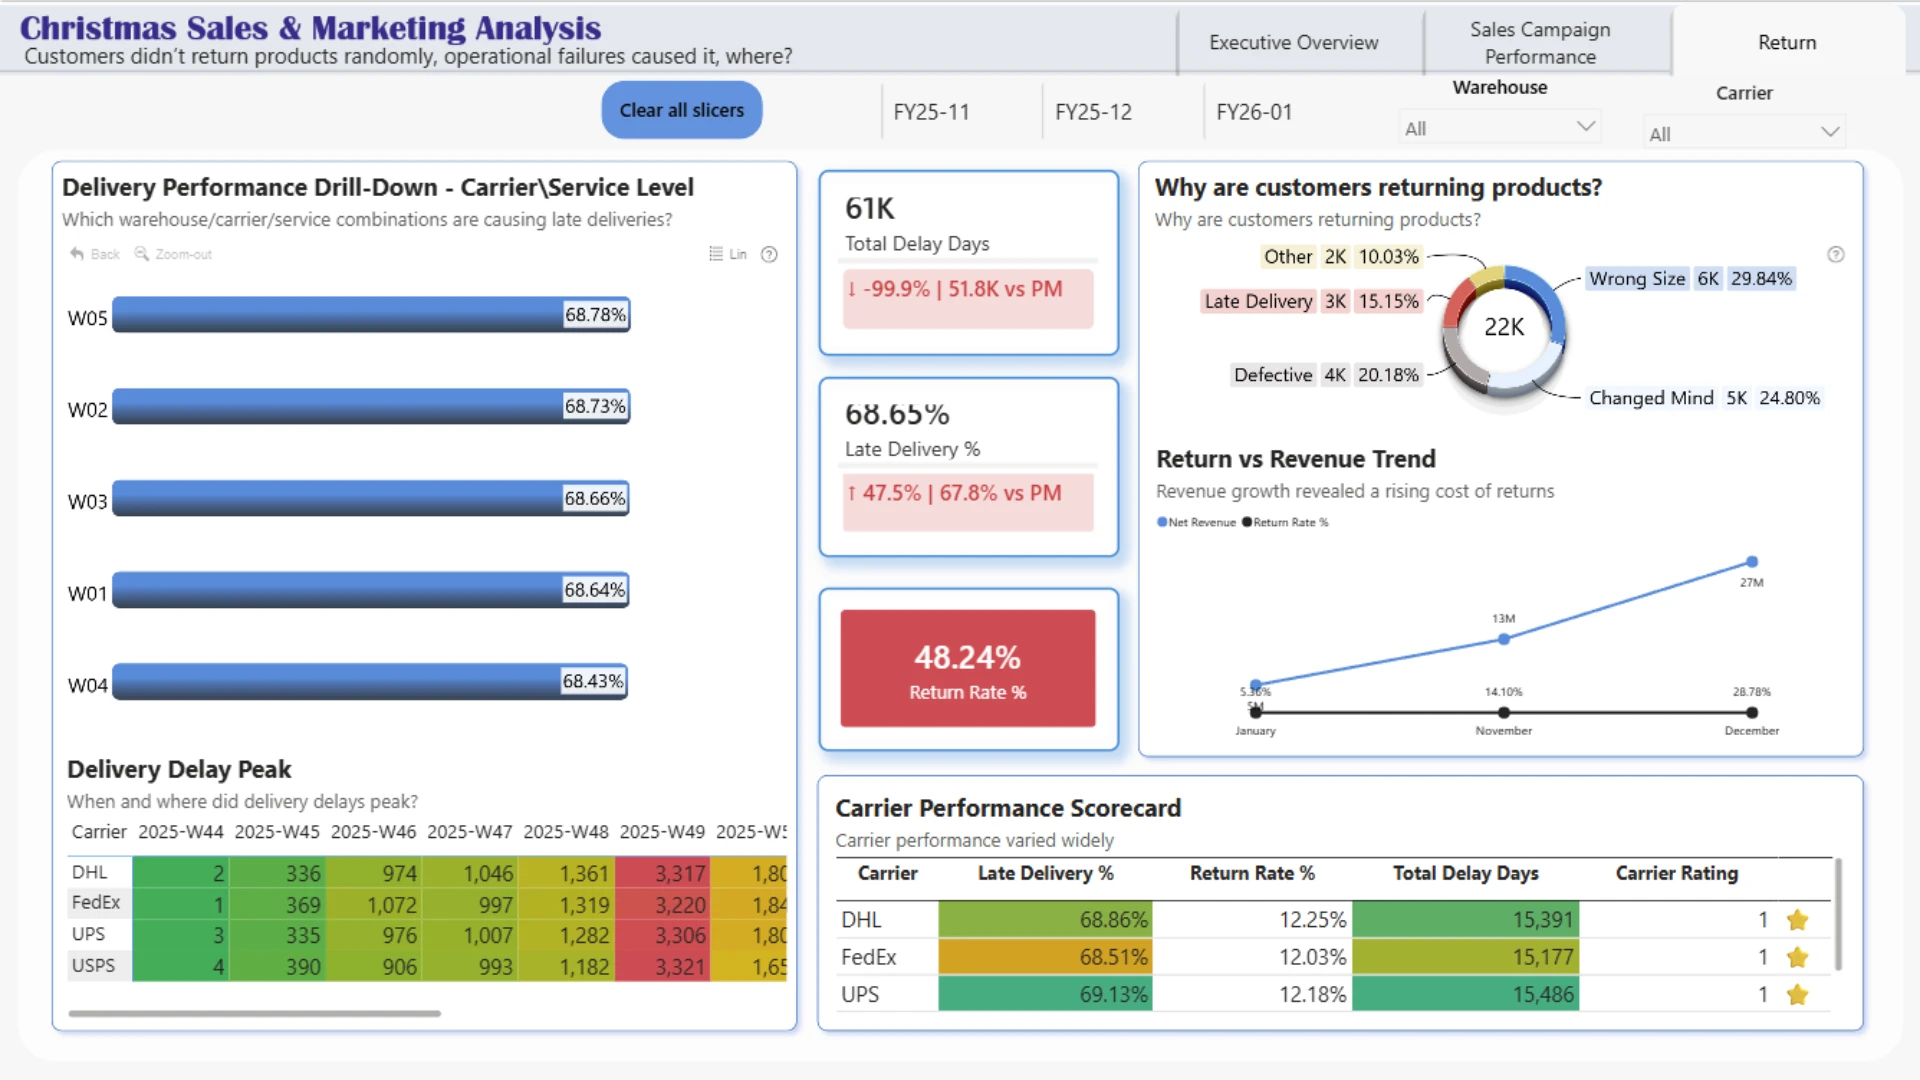Viewport: 1920px width, 1080px height.
Task: Click the Zoom-out magnifier icon
Action: click(142, 254)
